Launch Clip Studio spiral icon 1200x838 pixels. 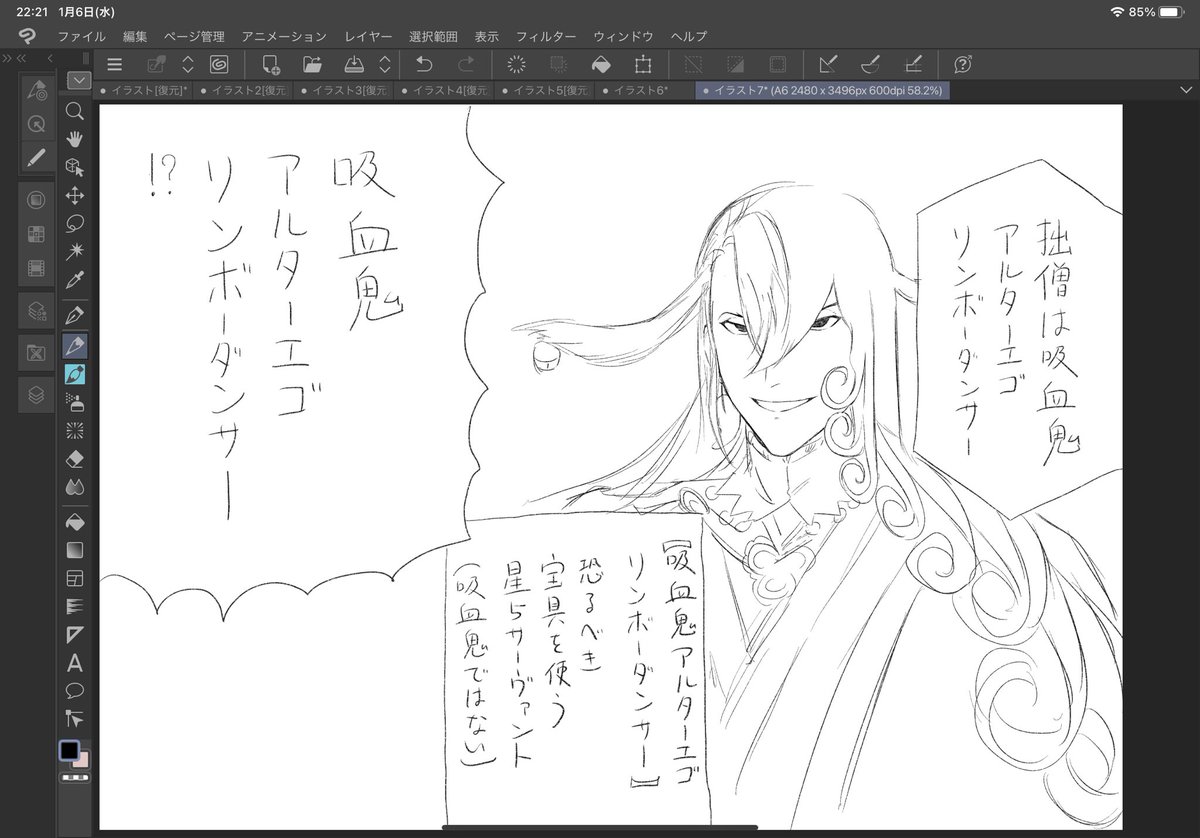(219, 64)
